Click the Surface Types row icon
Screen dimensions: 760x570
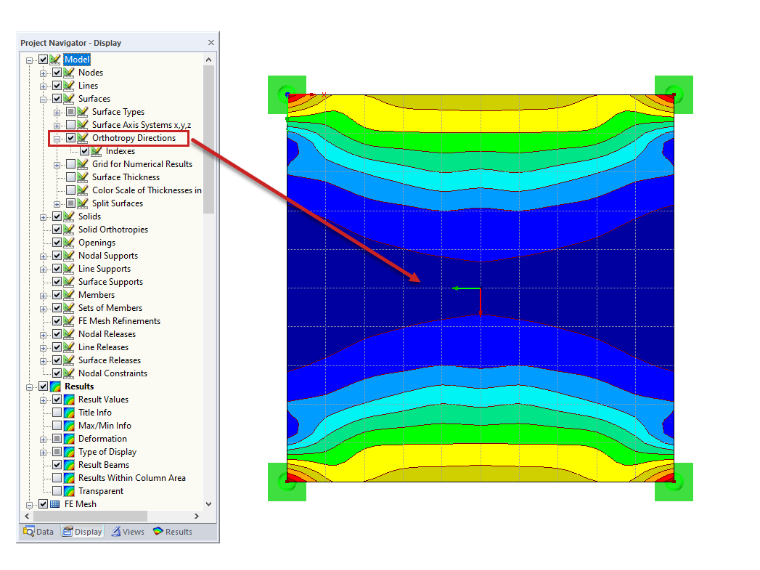coord(83,112)
